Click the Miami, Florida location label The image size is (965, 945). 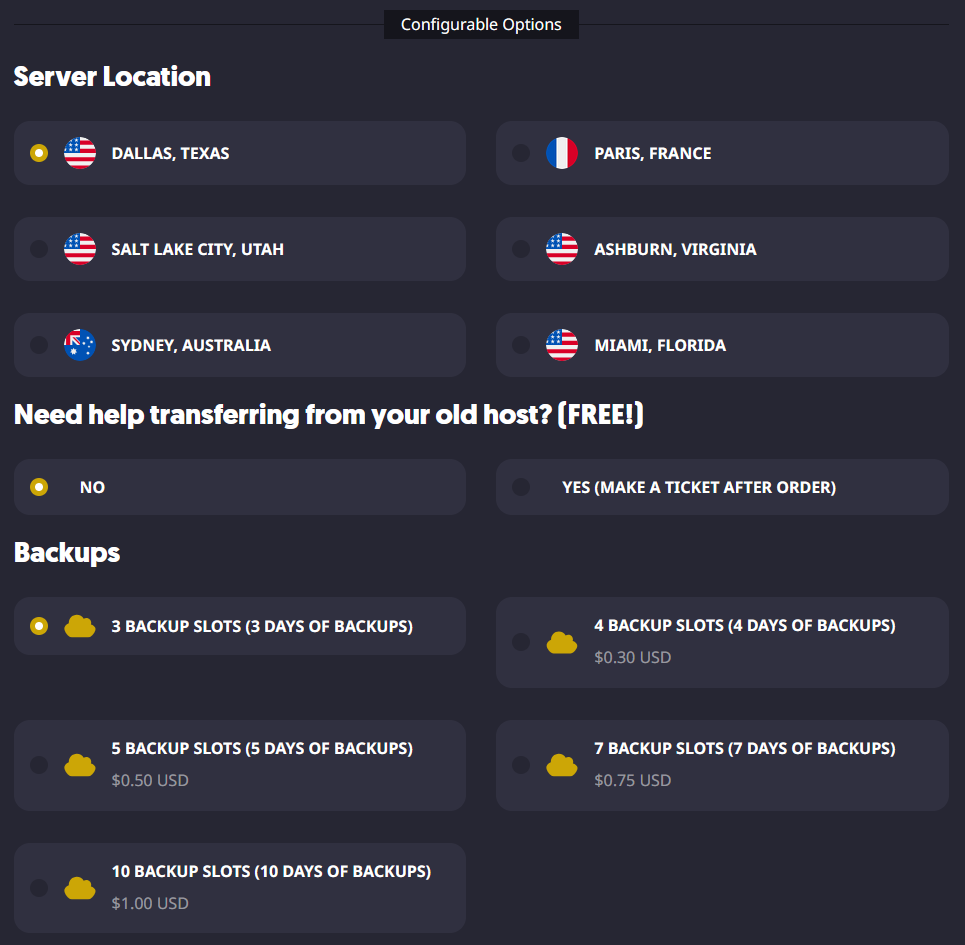click(660, 345)
